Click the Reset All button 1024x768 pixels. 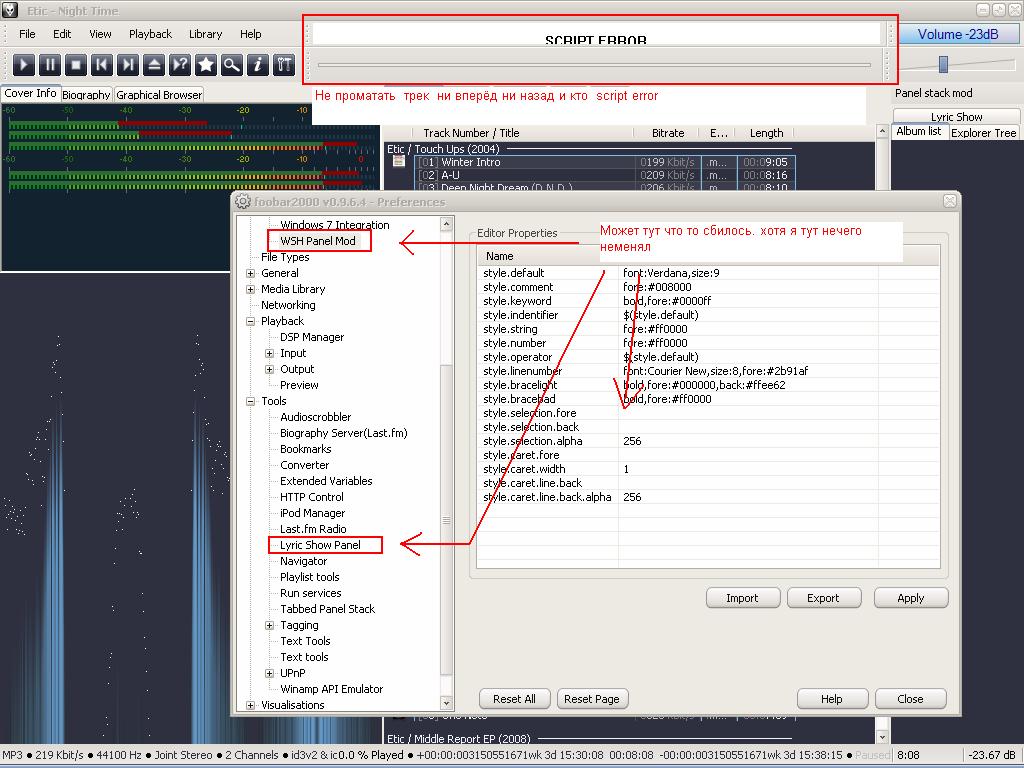click(x=515, y=699)
